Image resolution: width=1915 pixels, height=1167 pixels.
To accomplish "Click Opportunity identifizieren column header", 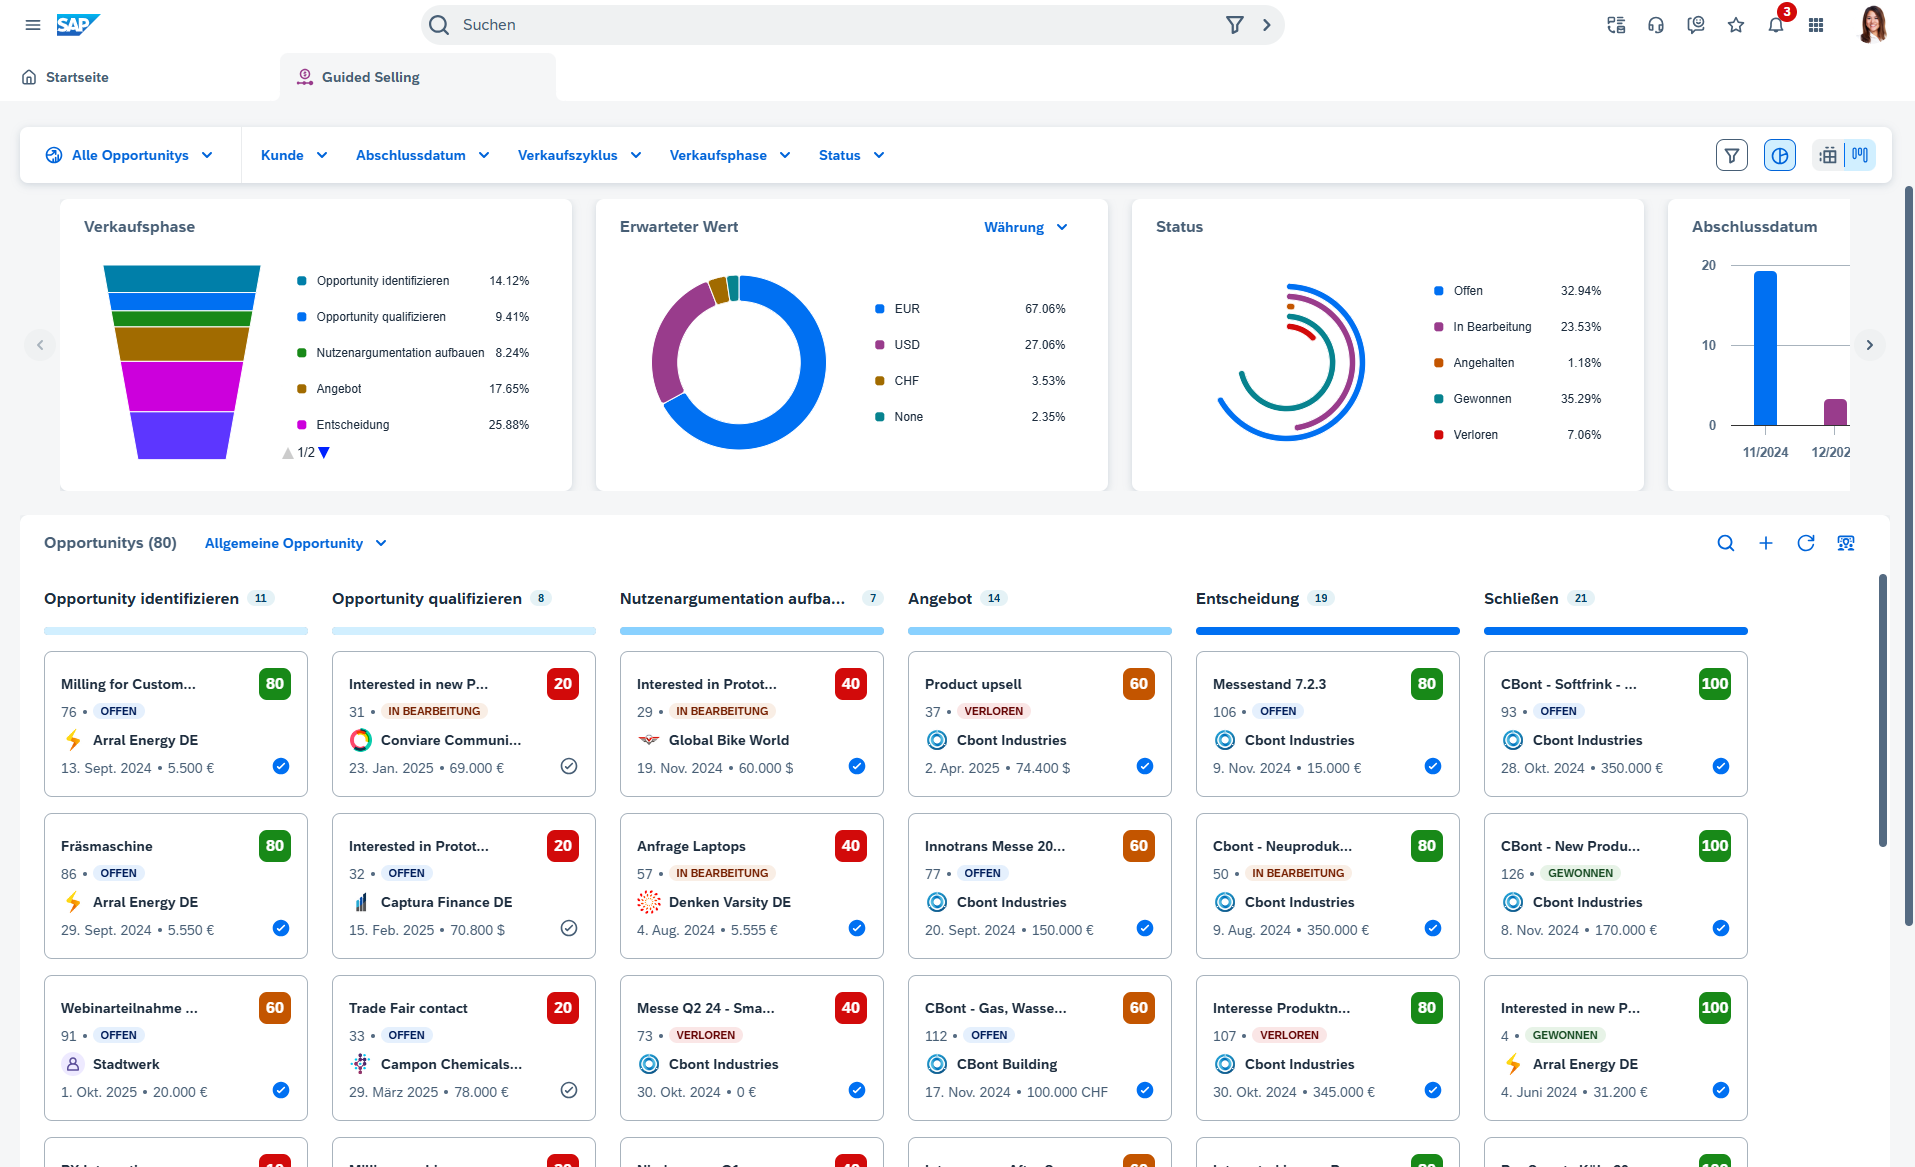I will click(x=142, y=598).
